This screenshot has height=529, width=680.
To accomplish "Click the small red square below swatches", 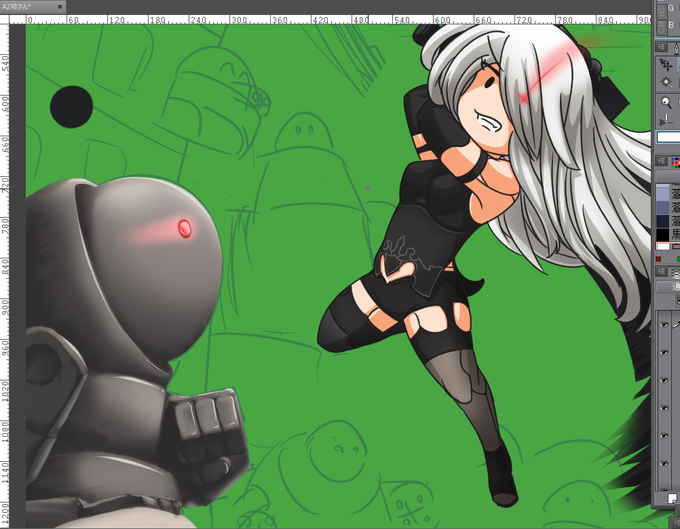I will [658, 259].
